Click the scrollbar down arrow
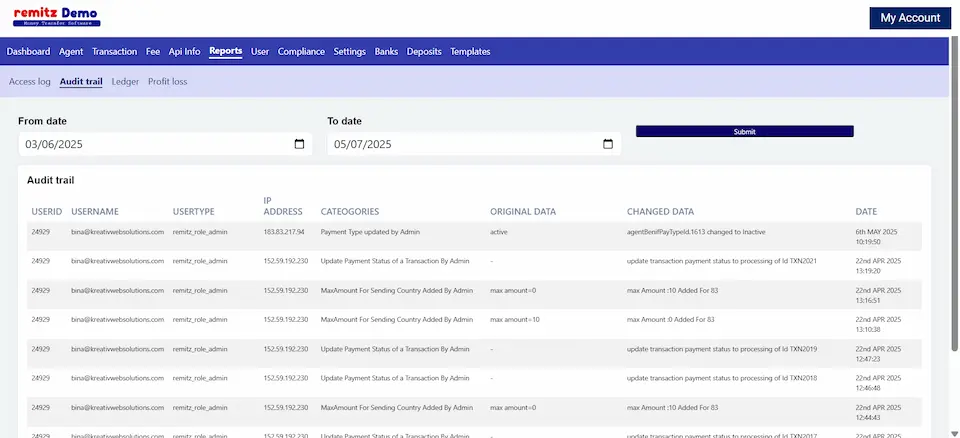The width and height of the screenshot is (960, 438). click(x=953, y=432)
